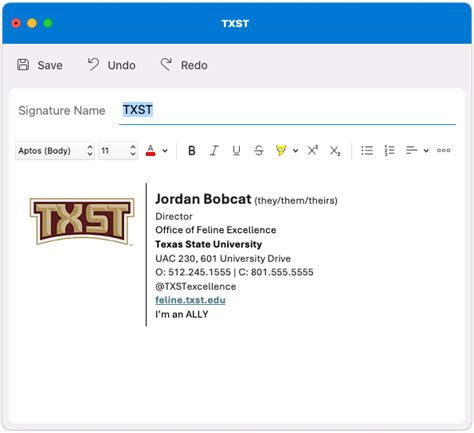The height and width of the screenshot is (433, 474).
Task: Click the Redo arrow icon
Action: coord(166,64)
